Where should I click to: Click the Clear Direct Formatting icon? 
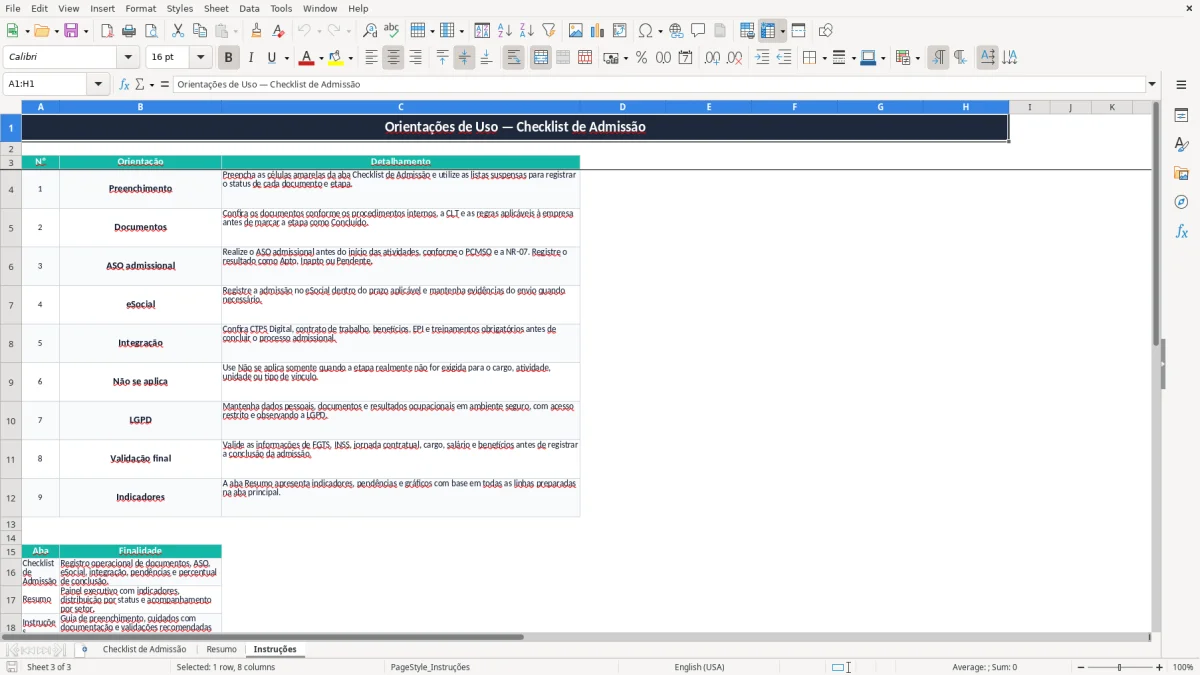tap(279, 31)
